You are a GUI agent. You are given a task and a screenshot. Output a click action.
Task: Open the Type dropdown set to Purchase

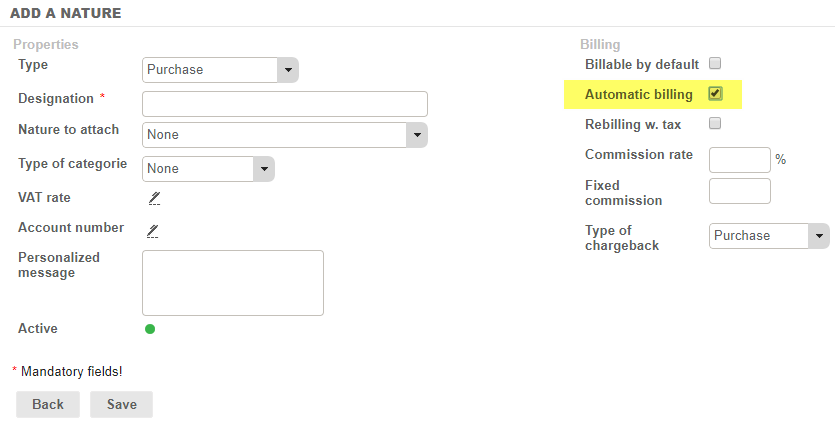point(221,70)
